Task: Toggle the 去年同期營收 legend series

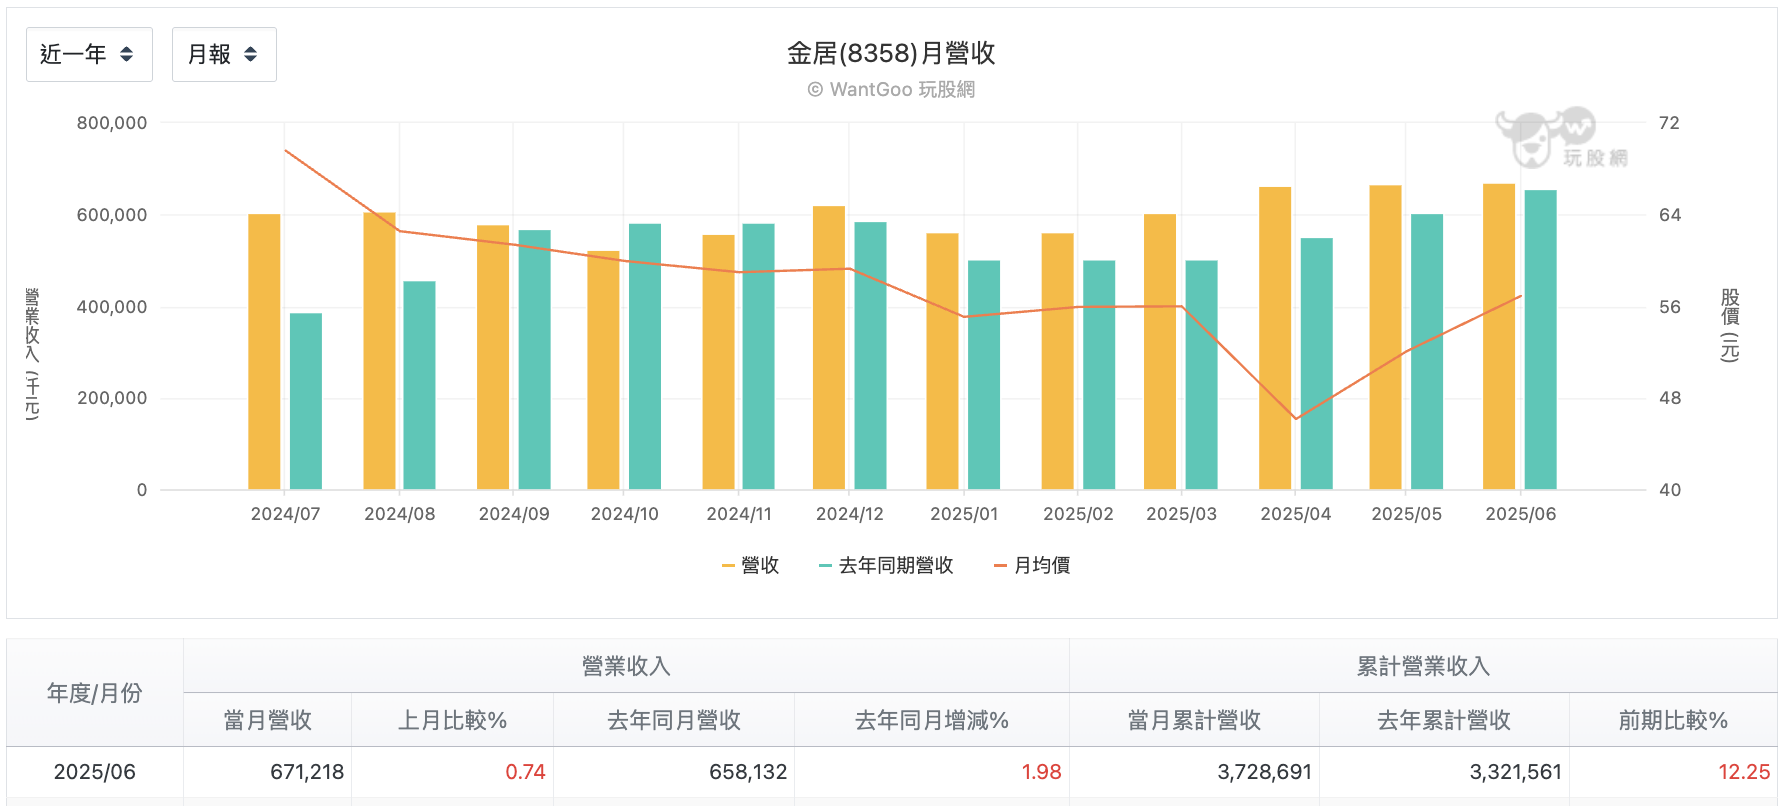Action: (x=886, y=566)
